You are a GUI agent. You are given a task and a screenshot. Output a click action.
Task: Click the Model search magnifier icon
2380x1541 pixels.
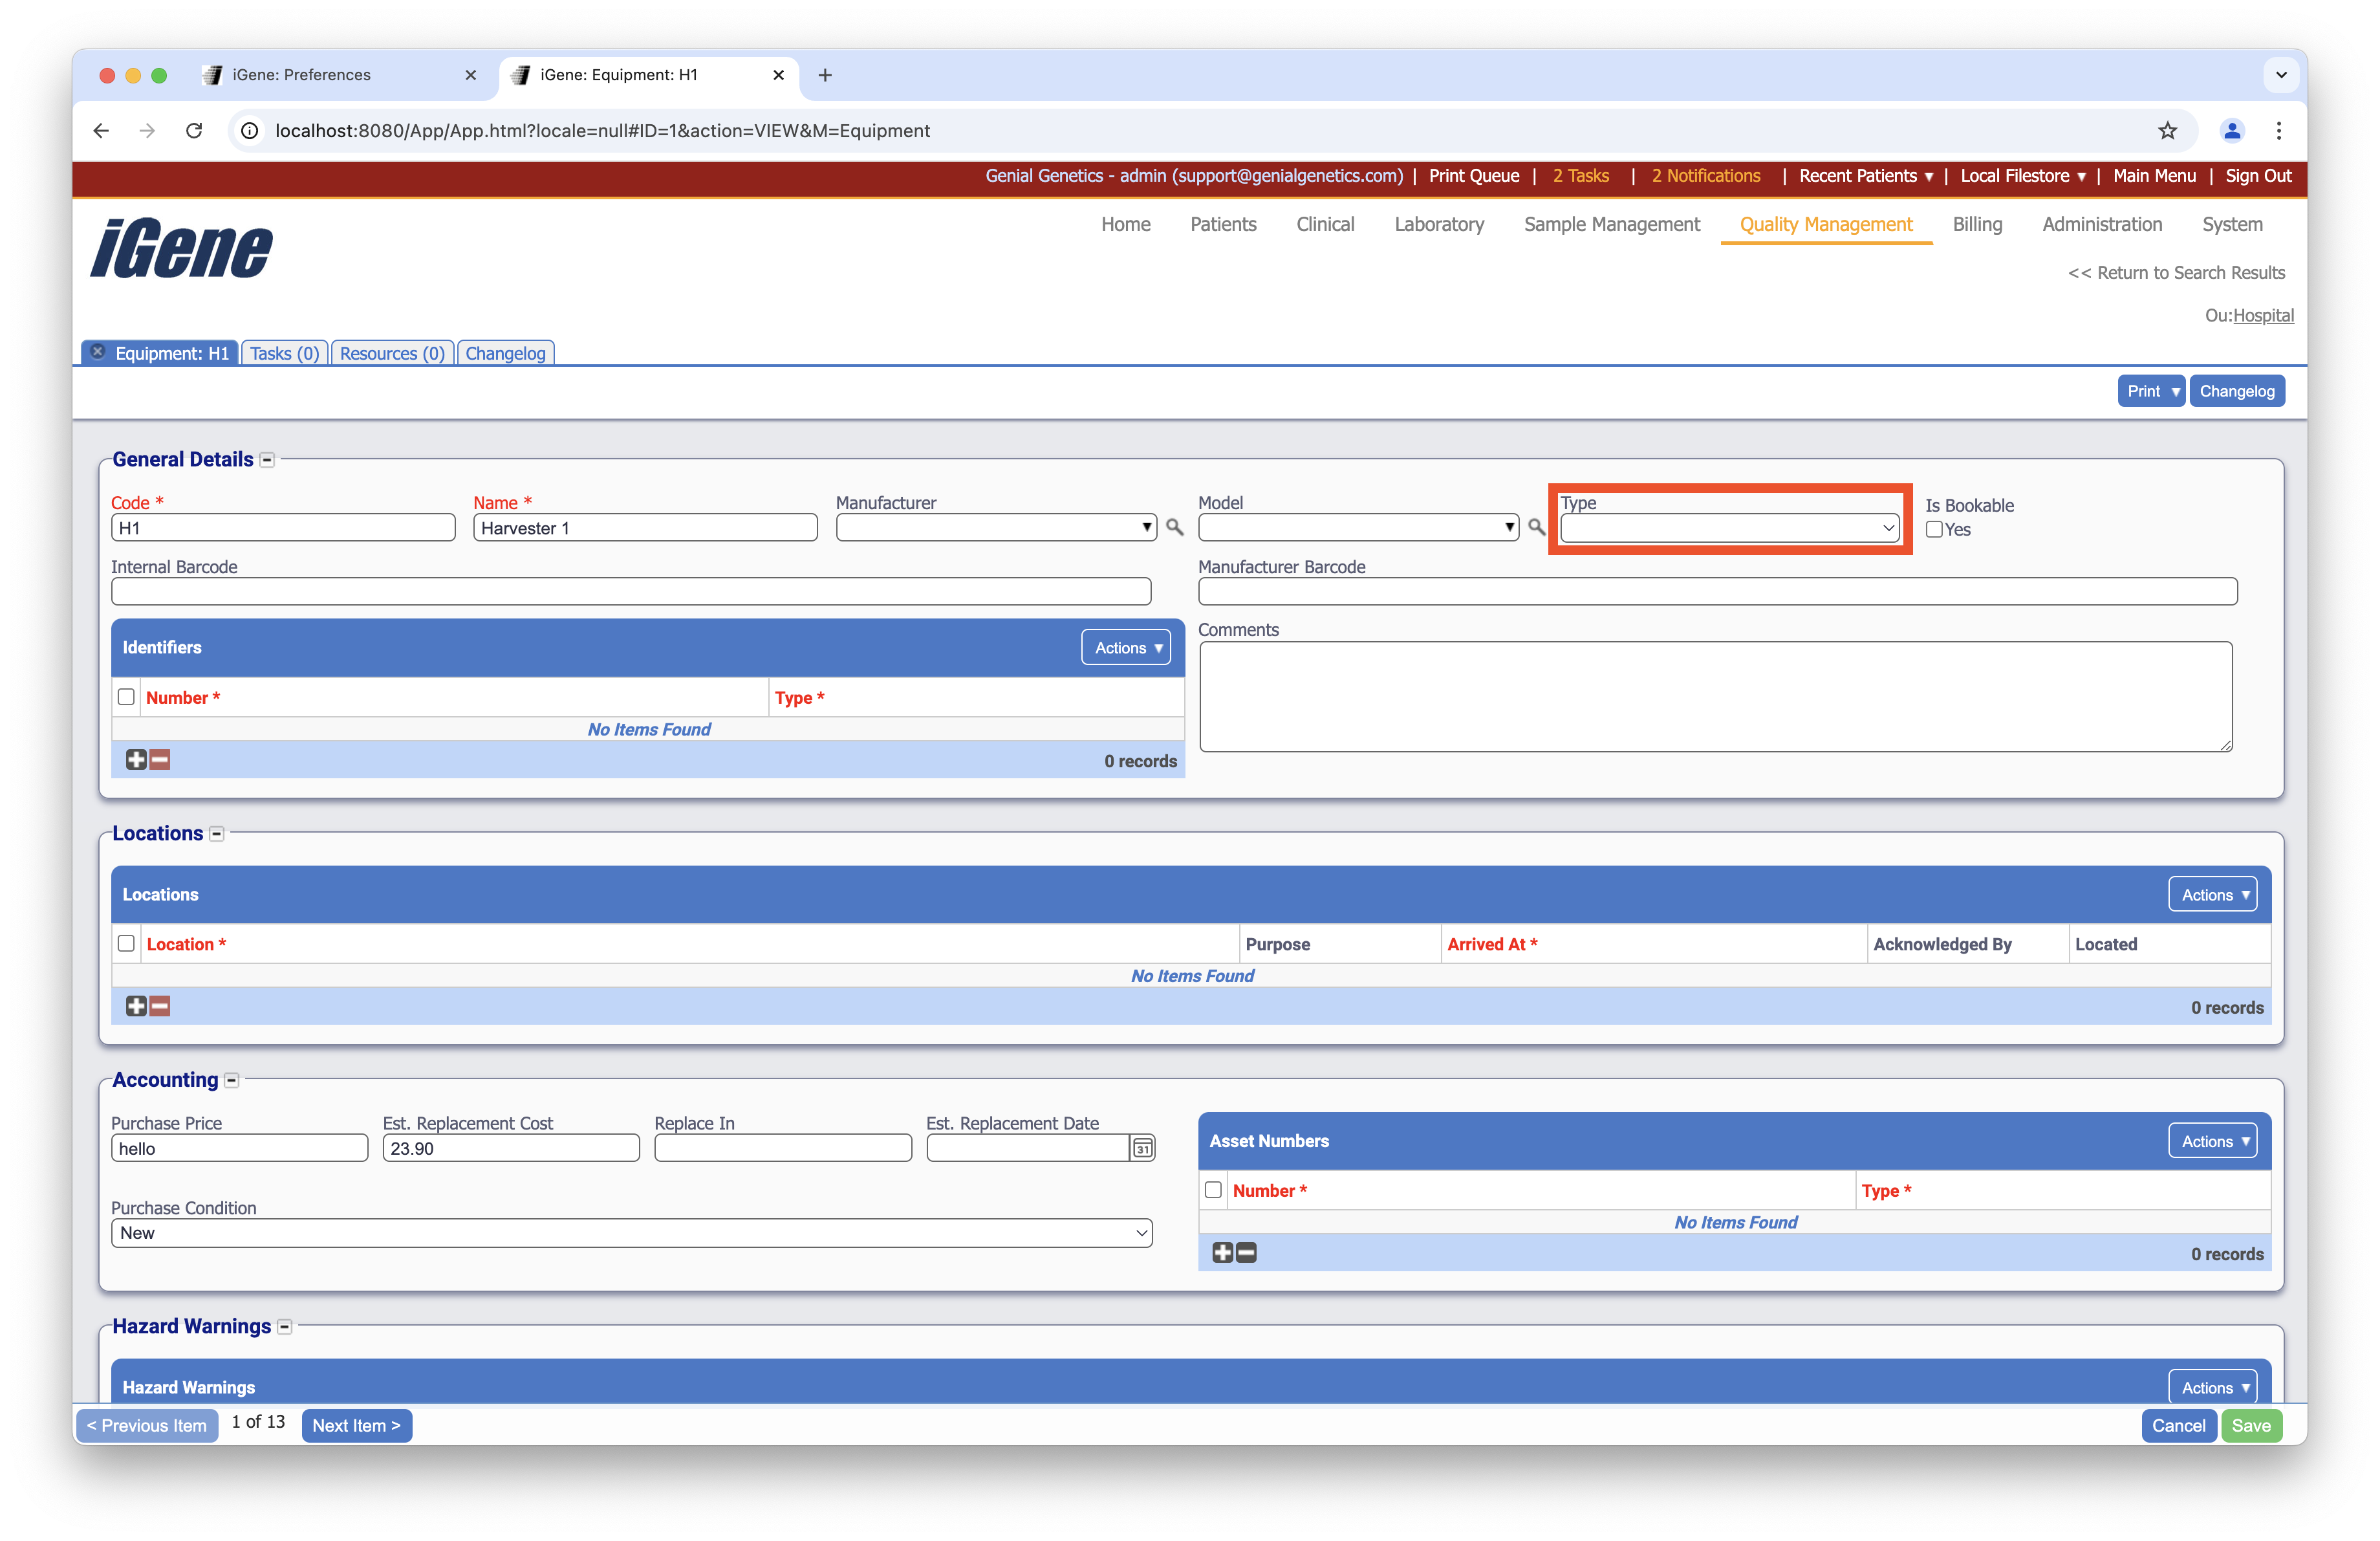click(x=1536, y=527)
